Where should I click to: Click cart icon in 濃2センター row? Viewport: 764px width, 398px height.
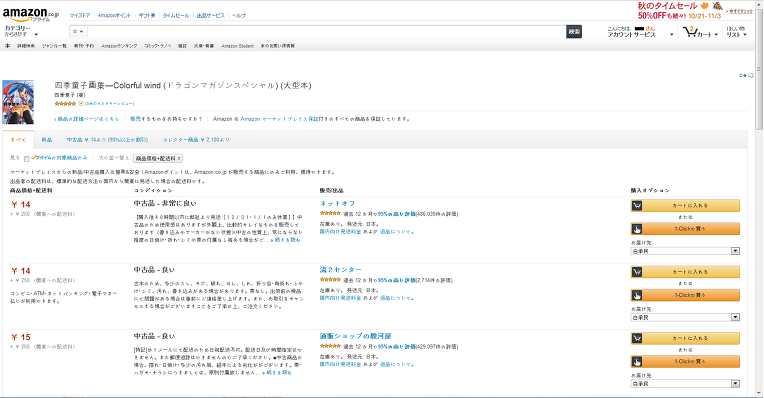coord(637,272)
